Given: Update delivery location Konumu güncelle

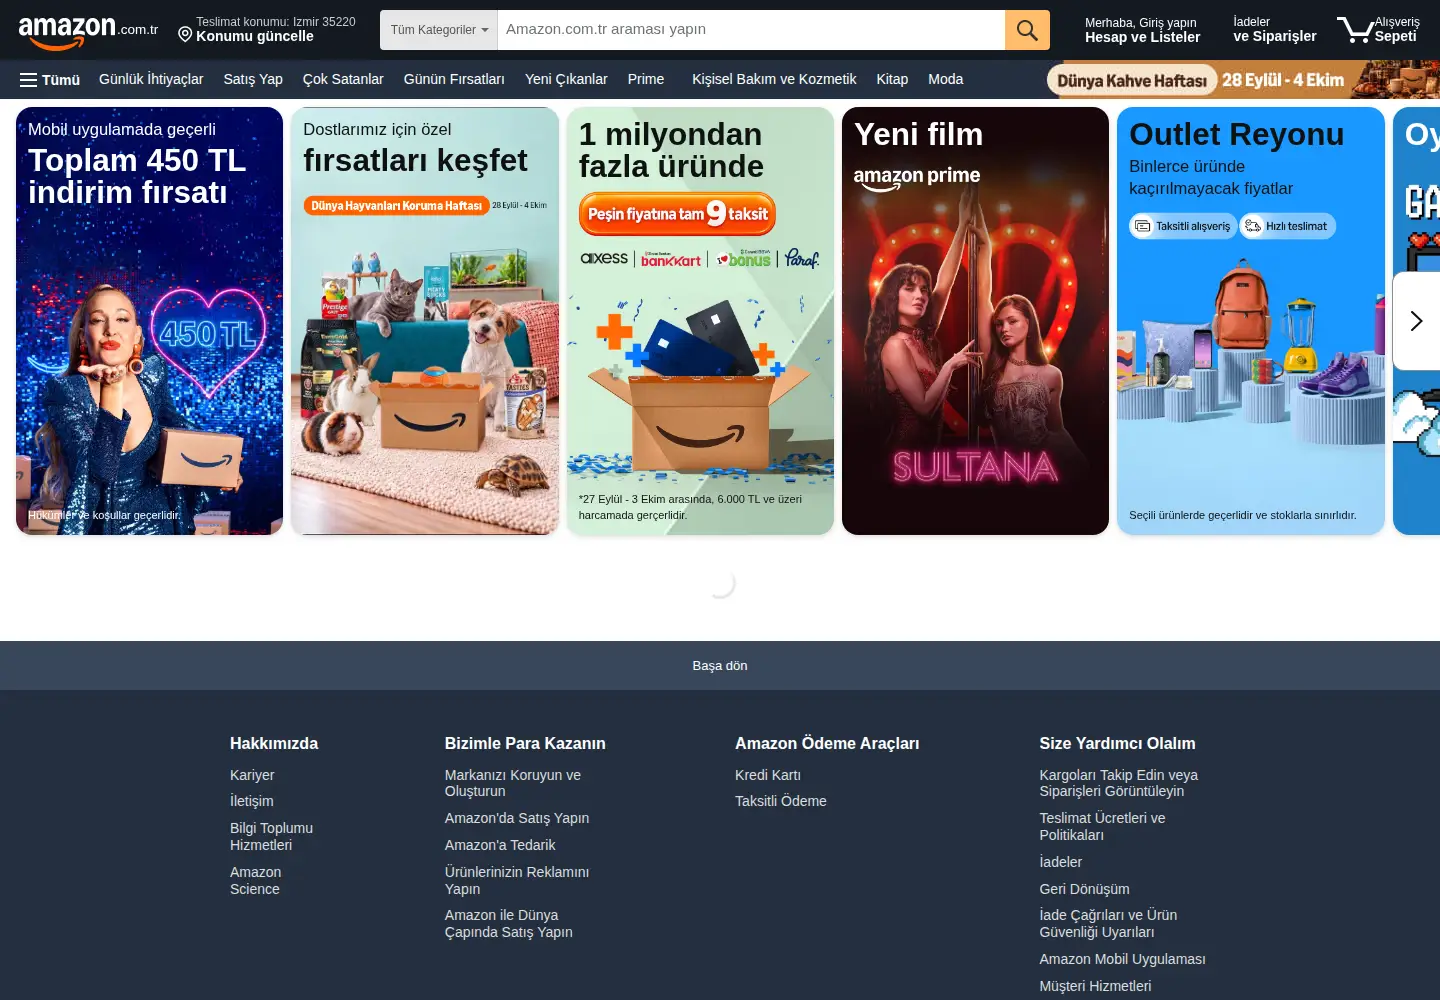Looking at the screenshot, I should (255, 36).
